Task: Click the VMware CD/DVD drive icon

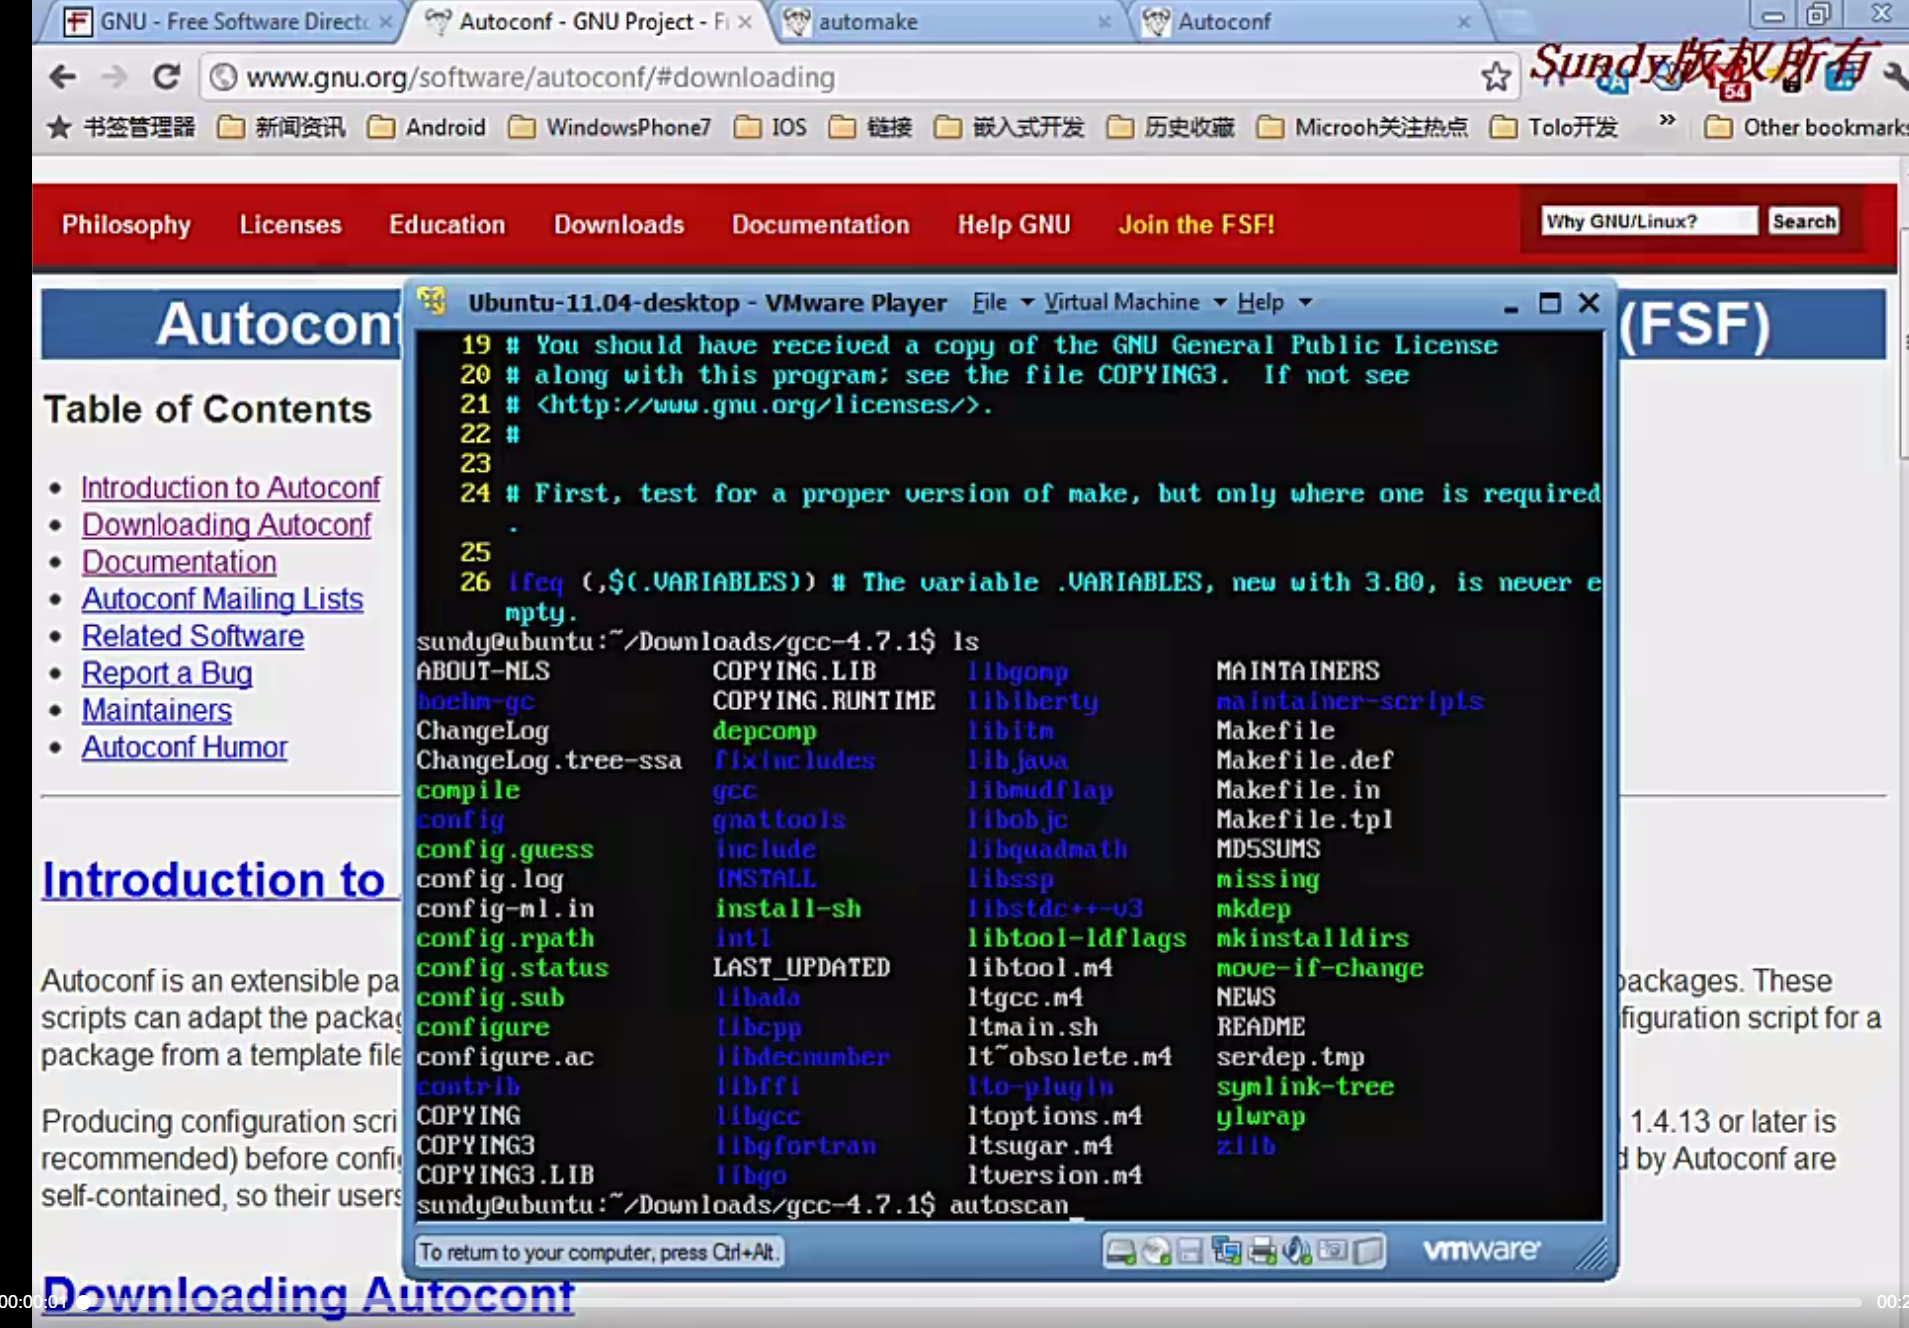Action: (1157, 1251)
